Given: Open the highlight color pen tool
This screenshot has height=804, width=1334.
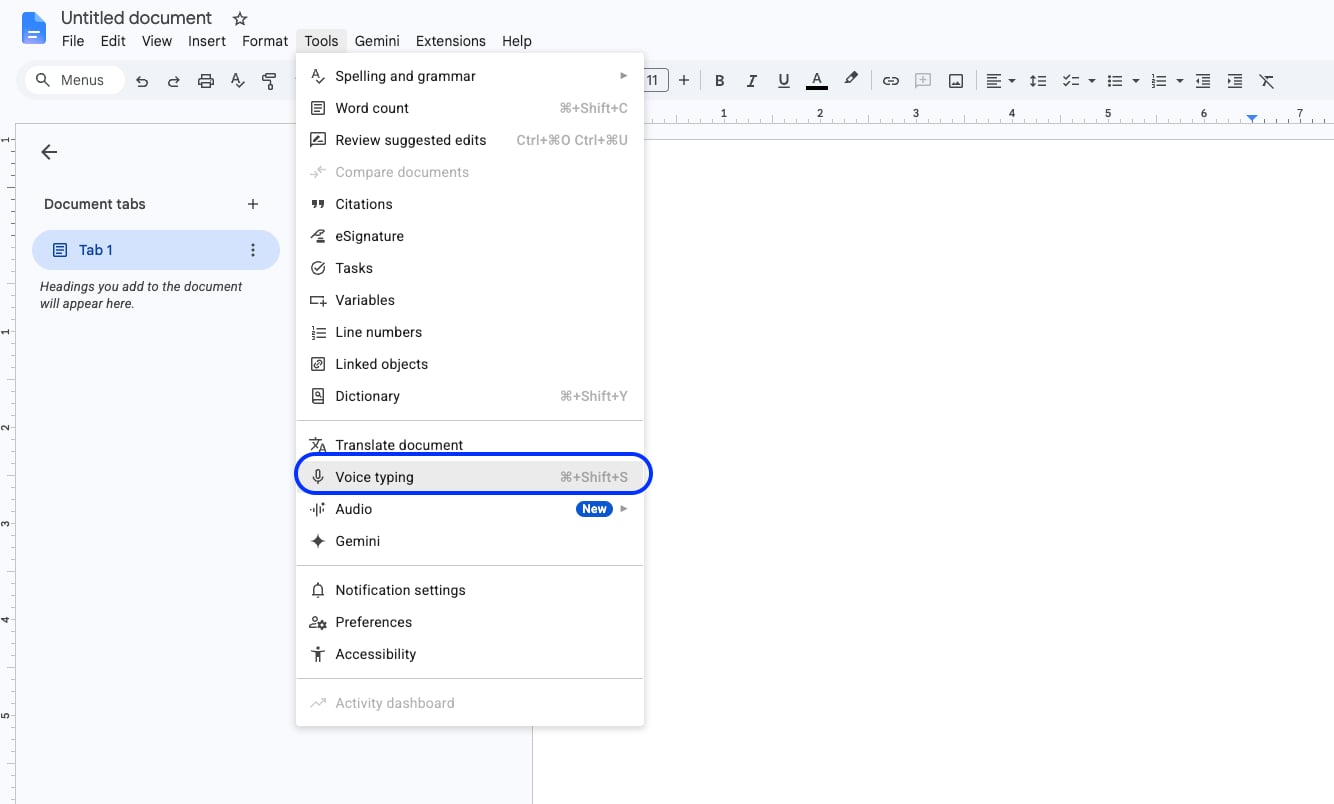Looking at the screenshot, I should click(x=851, y=81).
